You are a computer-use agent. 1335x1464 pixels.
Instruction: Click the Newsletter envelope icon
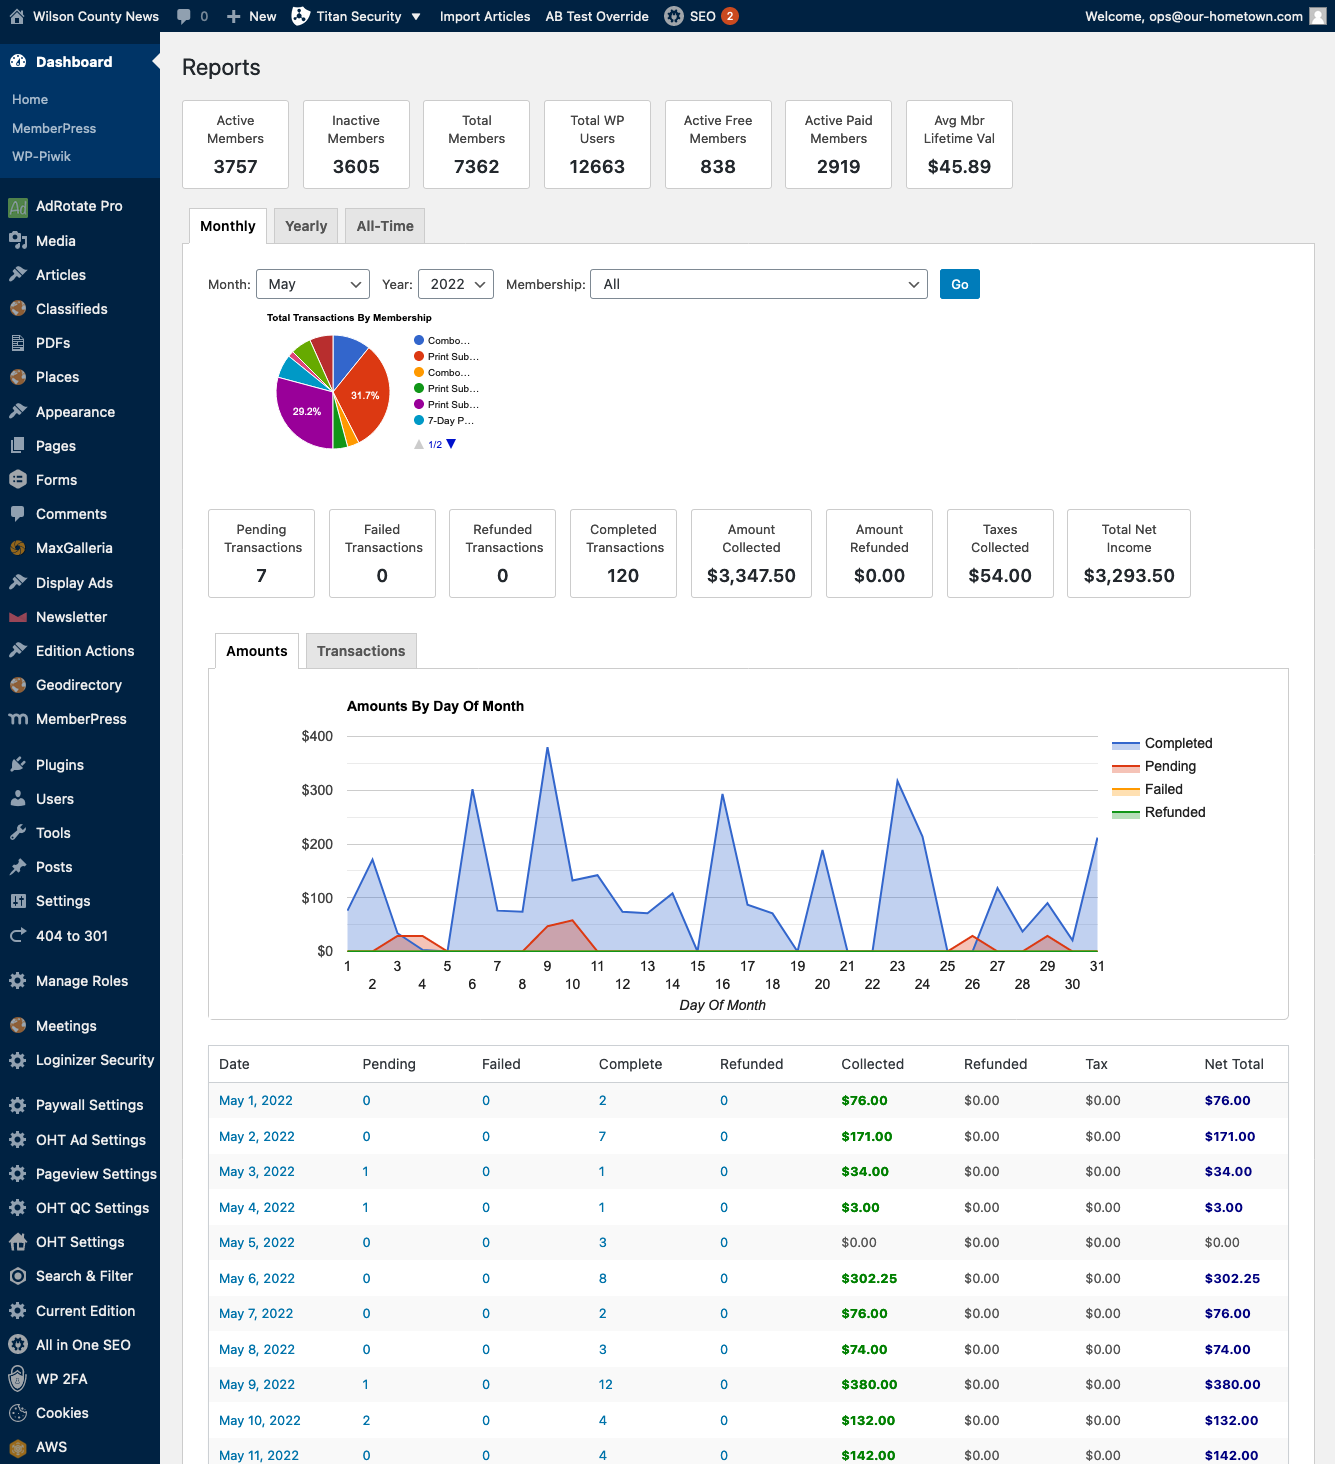[x=20, y=617]
